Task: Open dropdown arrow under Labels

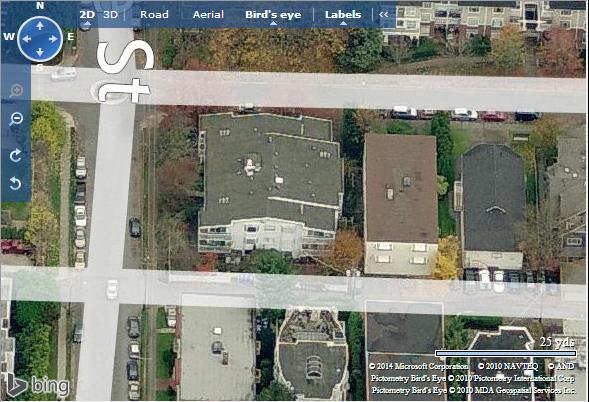Action: coord(343,23)
